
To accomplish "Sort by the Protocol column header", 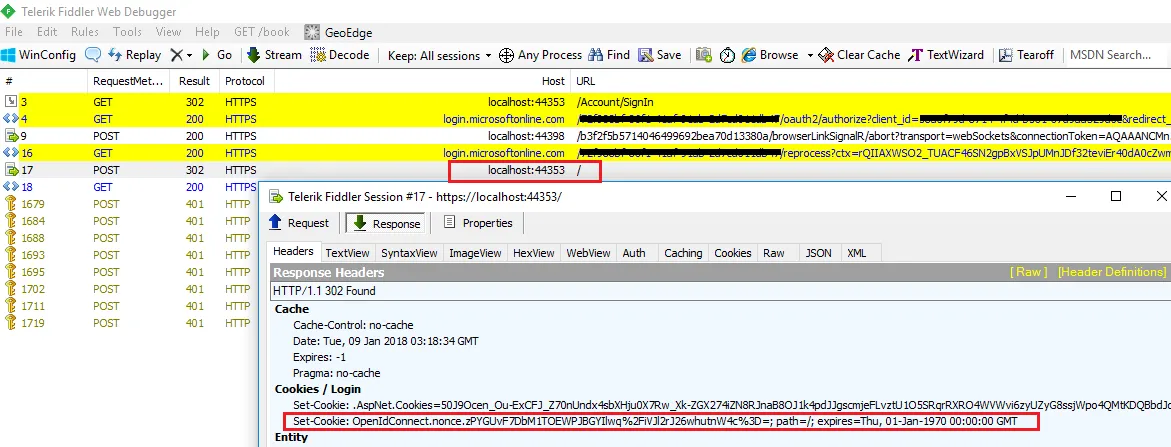I will (x=246, y=81).
